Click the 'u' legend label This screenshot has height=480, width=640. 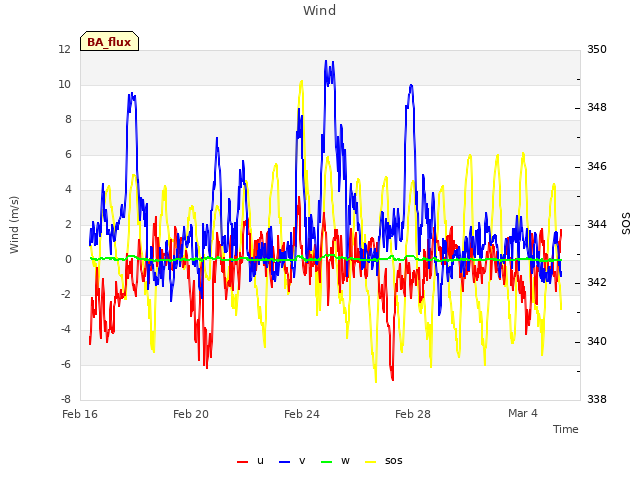click(x=260, y=461)
